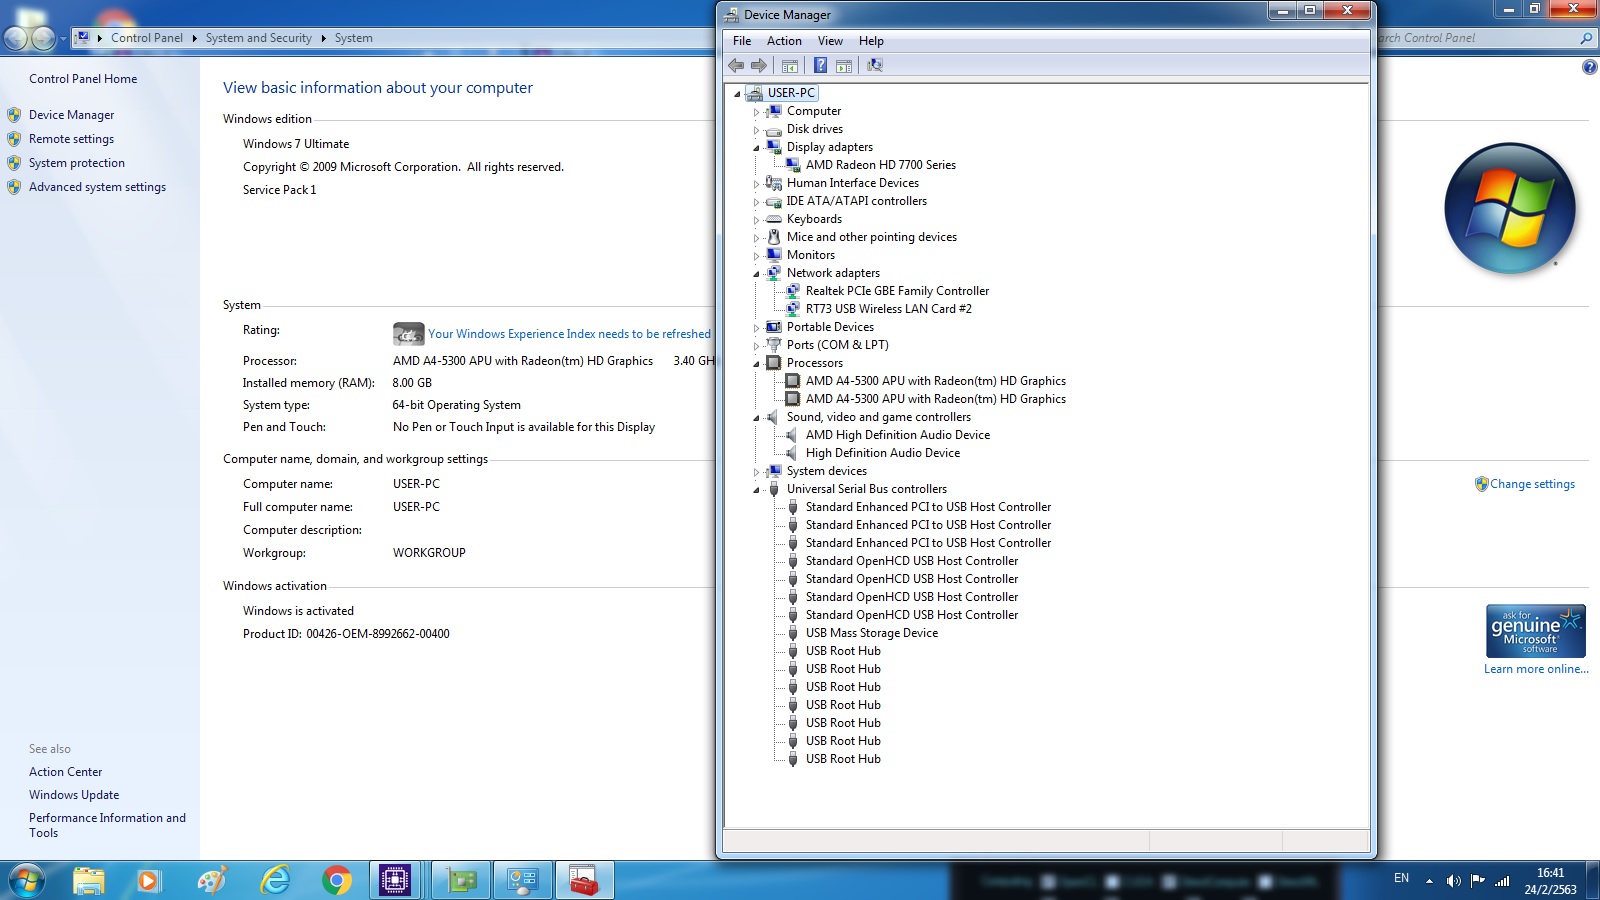Toggle the Show/Hide Console Tree toolbar icon
The height and width of the screenshot is (900, 1600).
coord(790,65)
